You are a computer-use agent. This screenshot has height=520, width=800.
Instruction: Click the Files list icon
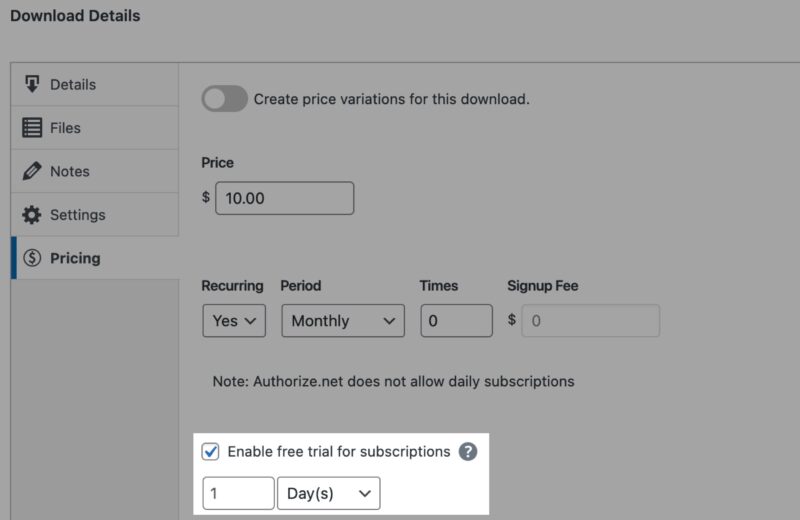click(32, 128)
